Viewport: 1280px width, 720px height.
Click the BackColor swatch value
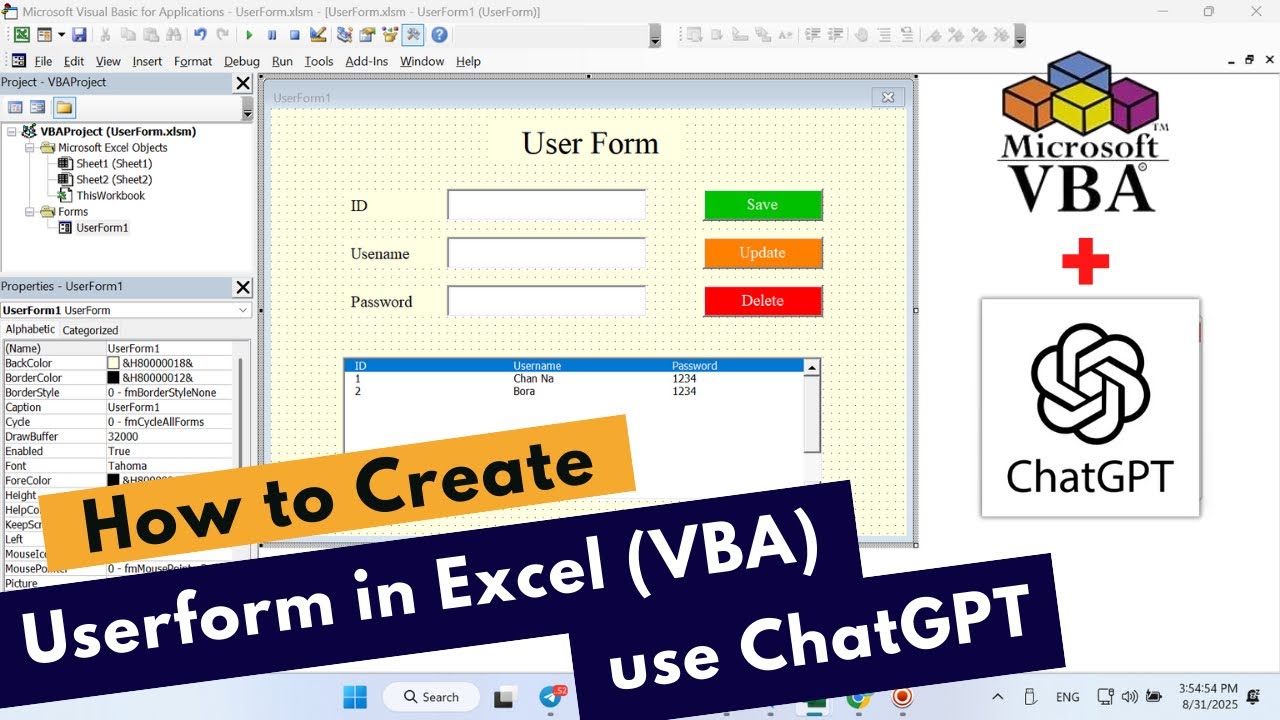[x=113, y=363]
